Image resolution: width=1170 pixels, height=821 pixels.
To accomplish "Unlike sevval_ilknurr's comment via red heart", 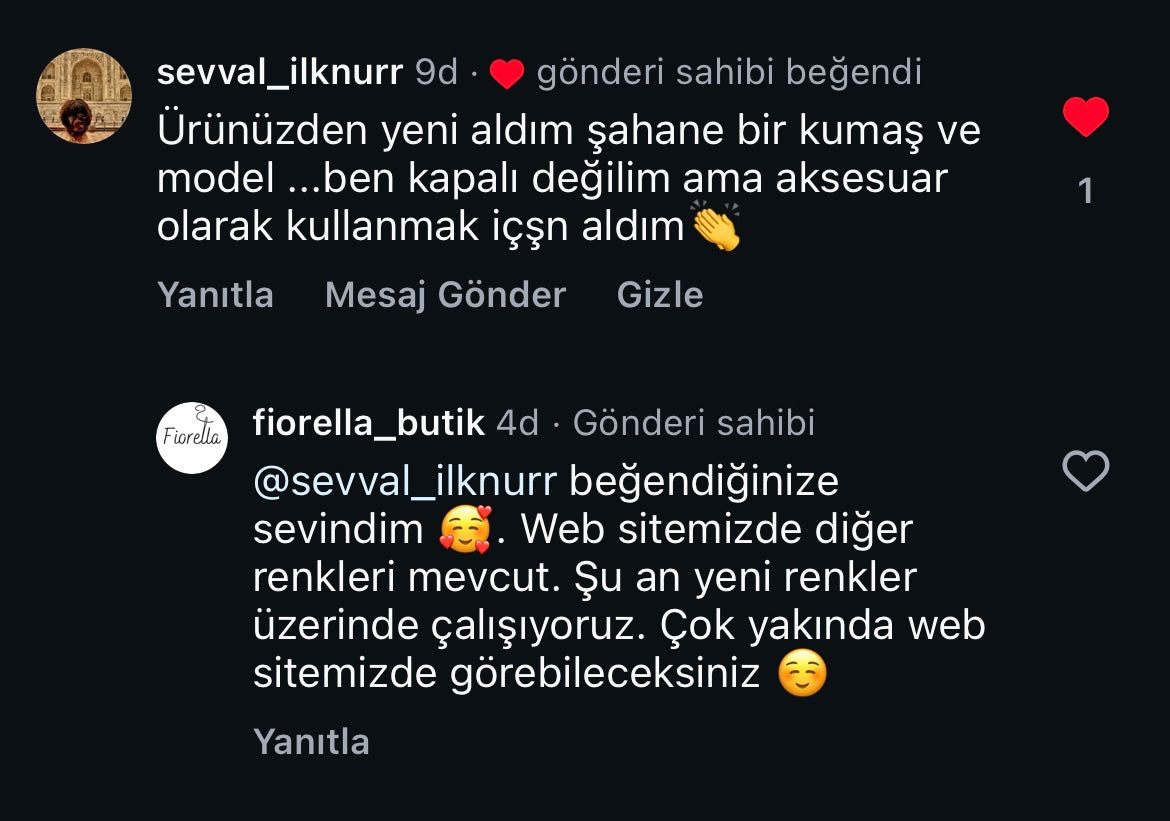I will [x=1086, y=117].
